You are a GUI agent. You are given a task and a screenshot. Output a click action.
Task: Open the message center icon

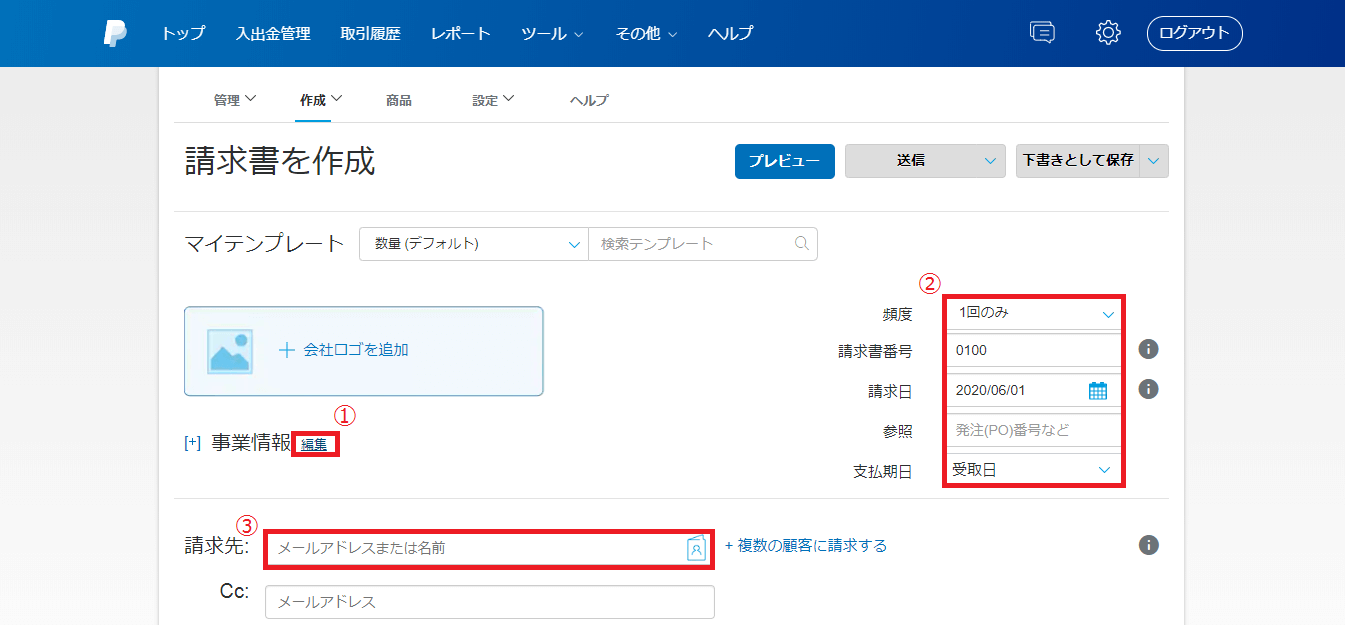(x=1042, y=33)
